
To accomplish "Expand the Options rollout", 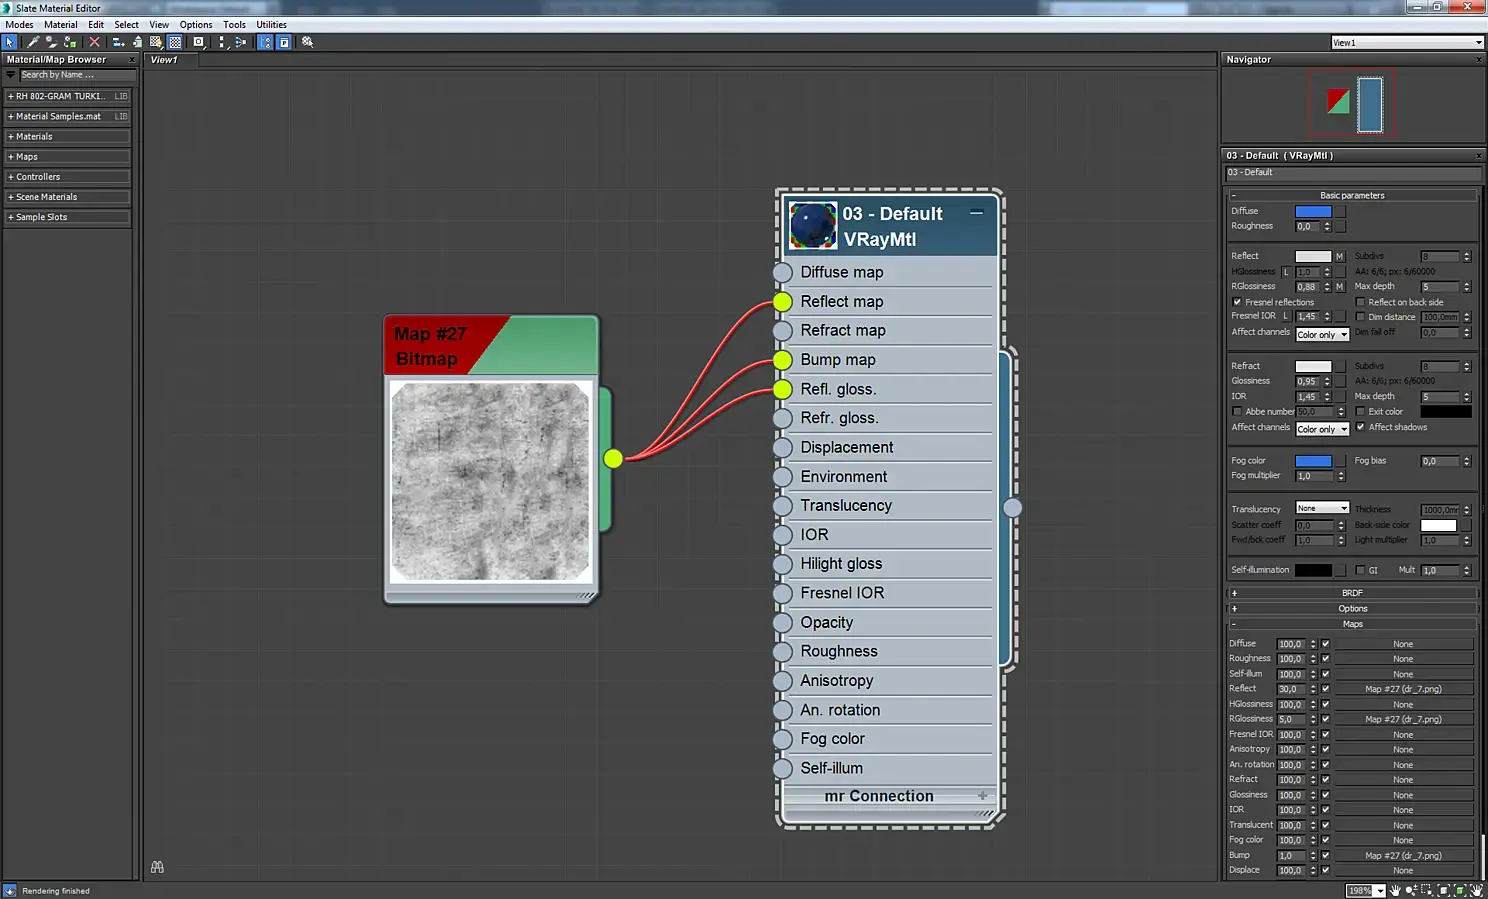I will [1352, 609].
